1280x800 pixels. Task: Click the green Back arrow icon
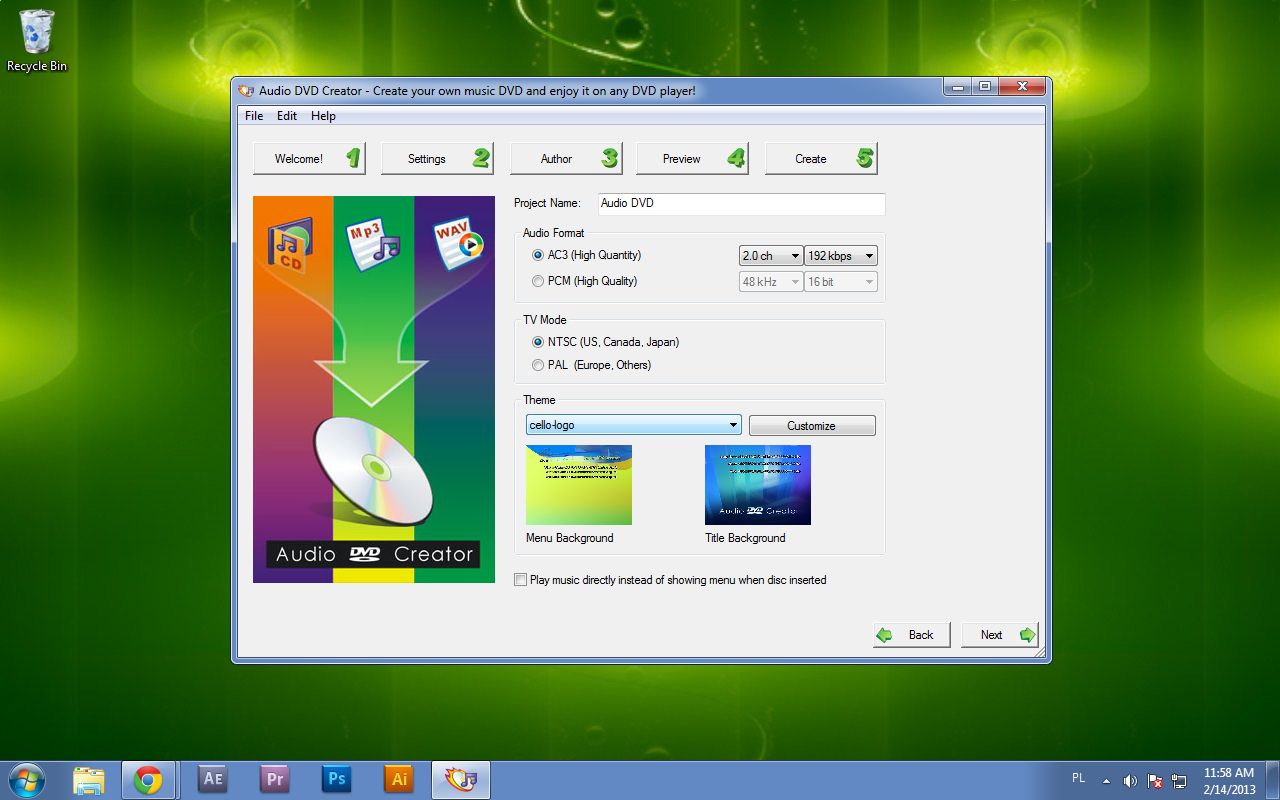pyautogui.click(x=884, y=635)
